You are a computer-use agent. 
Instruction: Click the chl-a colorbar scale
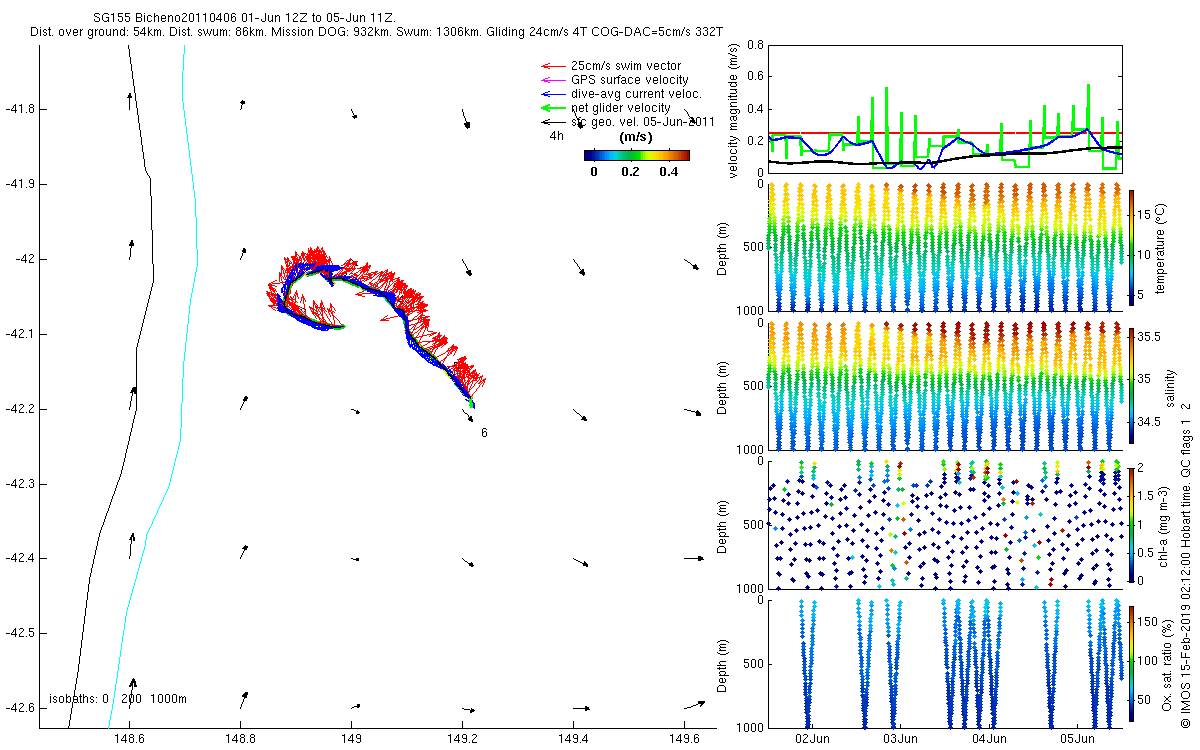tap(1131, 523)
